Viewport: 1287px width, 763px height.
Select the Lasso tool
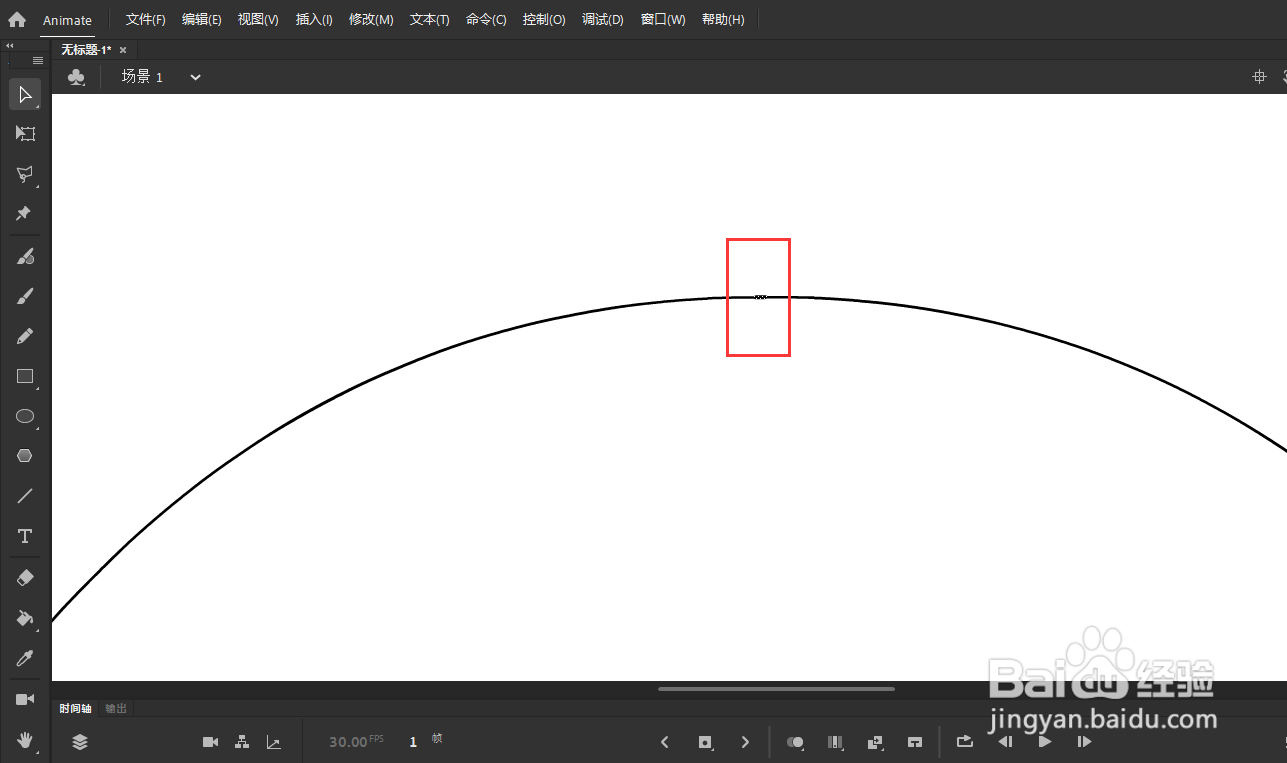[x=25, y=174]
